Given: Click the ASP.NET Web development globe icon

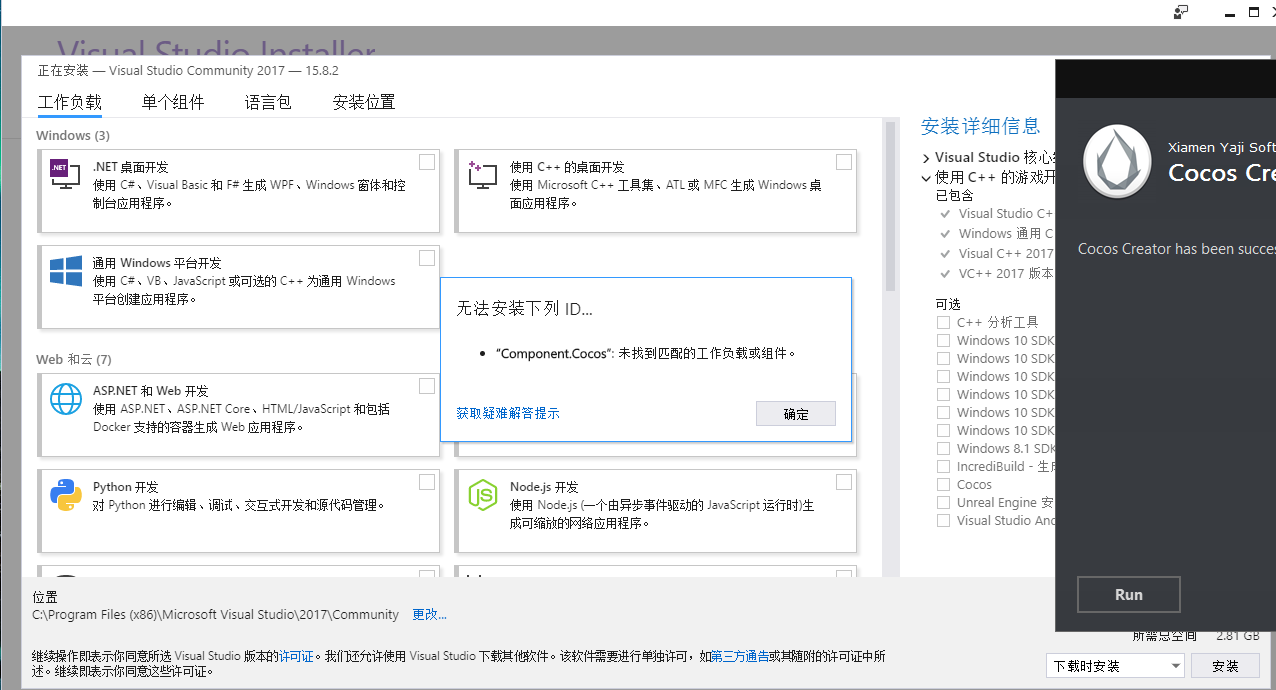Looking at the screenshot, I should [65, 398].
